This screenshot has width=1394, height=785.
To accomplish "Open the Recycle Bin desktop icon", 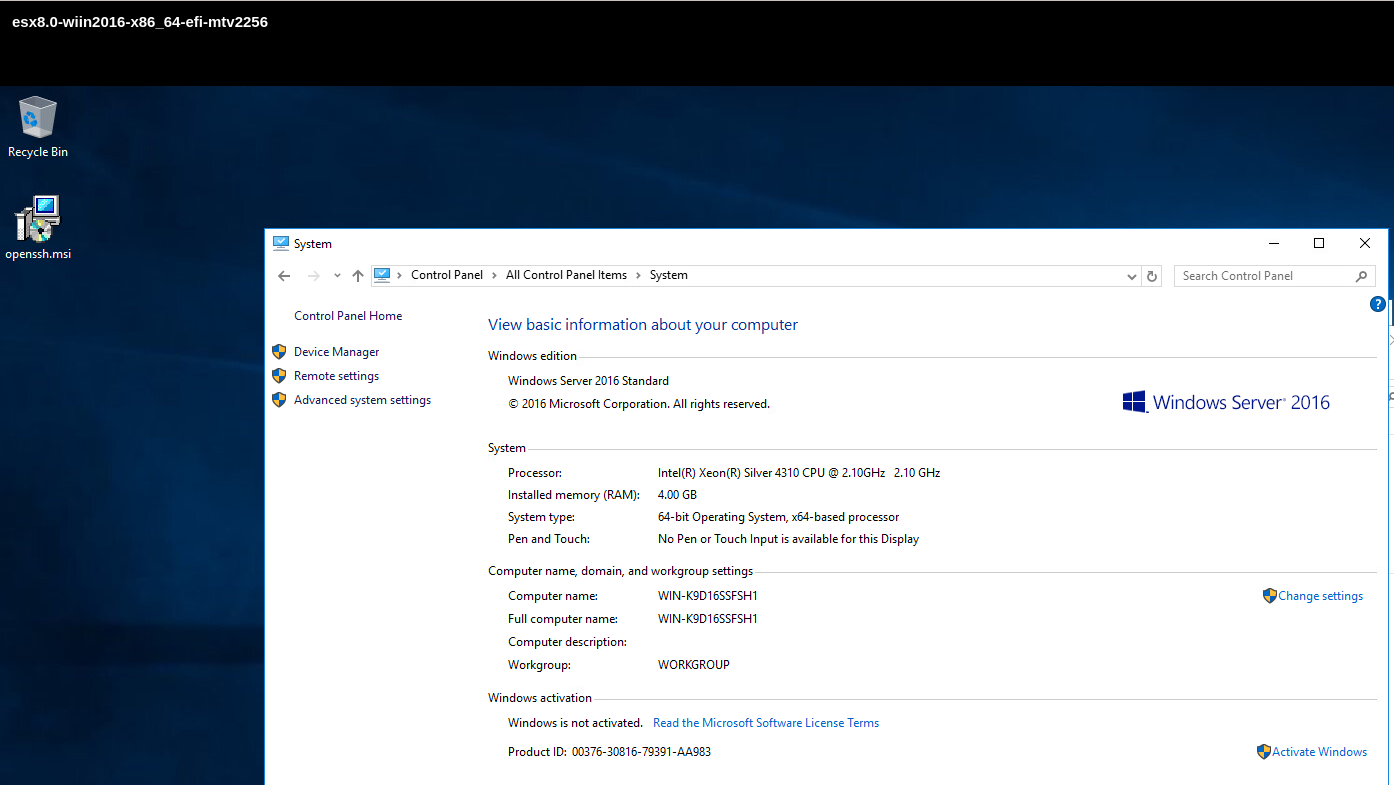I will pyautogui.click(x=38, y=119).
